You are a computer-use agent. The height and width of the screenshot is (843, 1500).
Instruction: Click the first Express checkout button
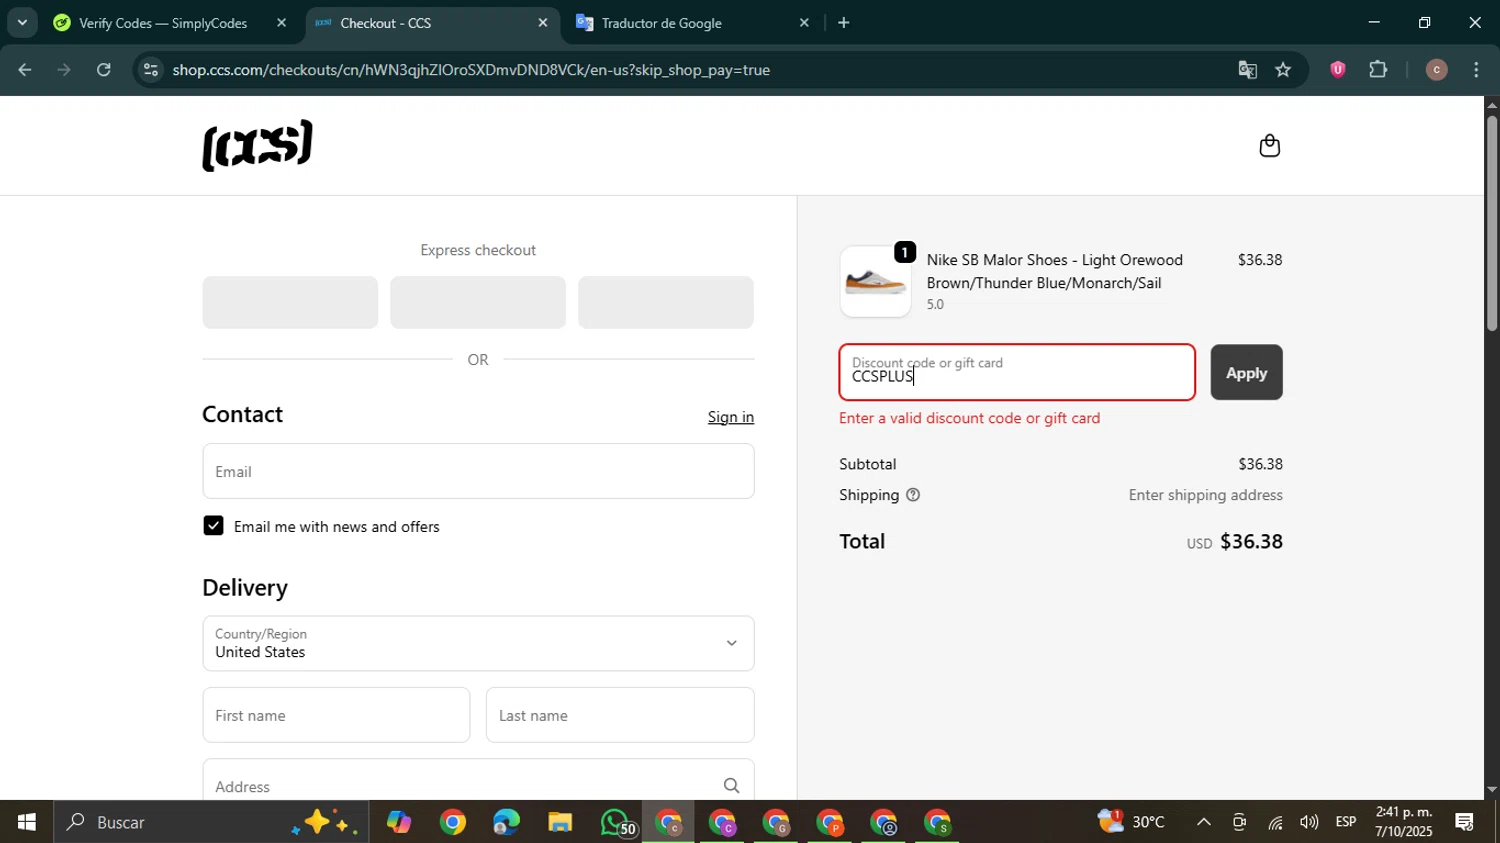290,302
